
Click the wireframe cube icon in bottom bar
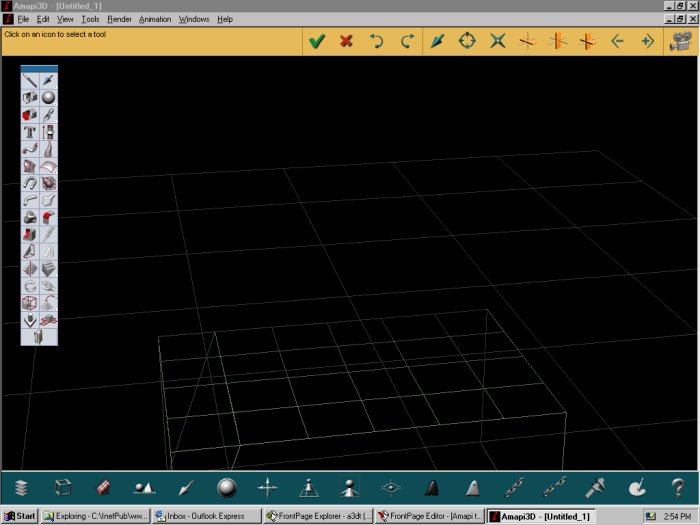[62, 488]
